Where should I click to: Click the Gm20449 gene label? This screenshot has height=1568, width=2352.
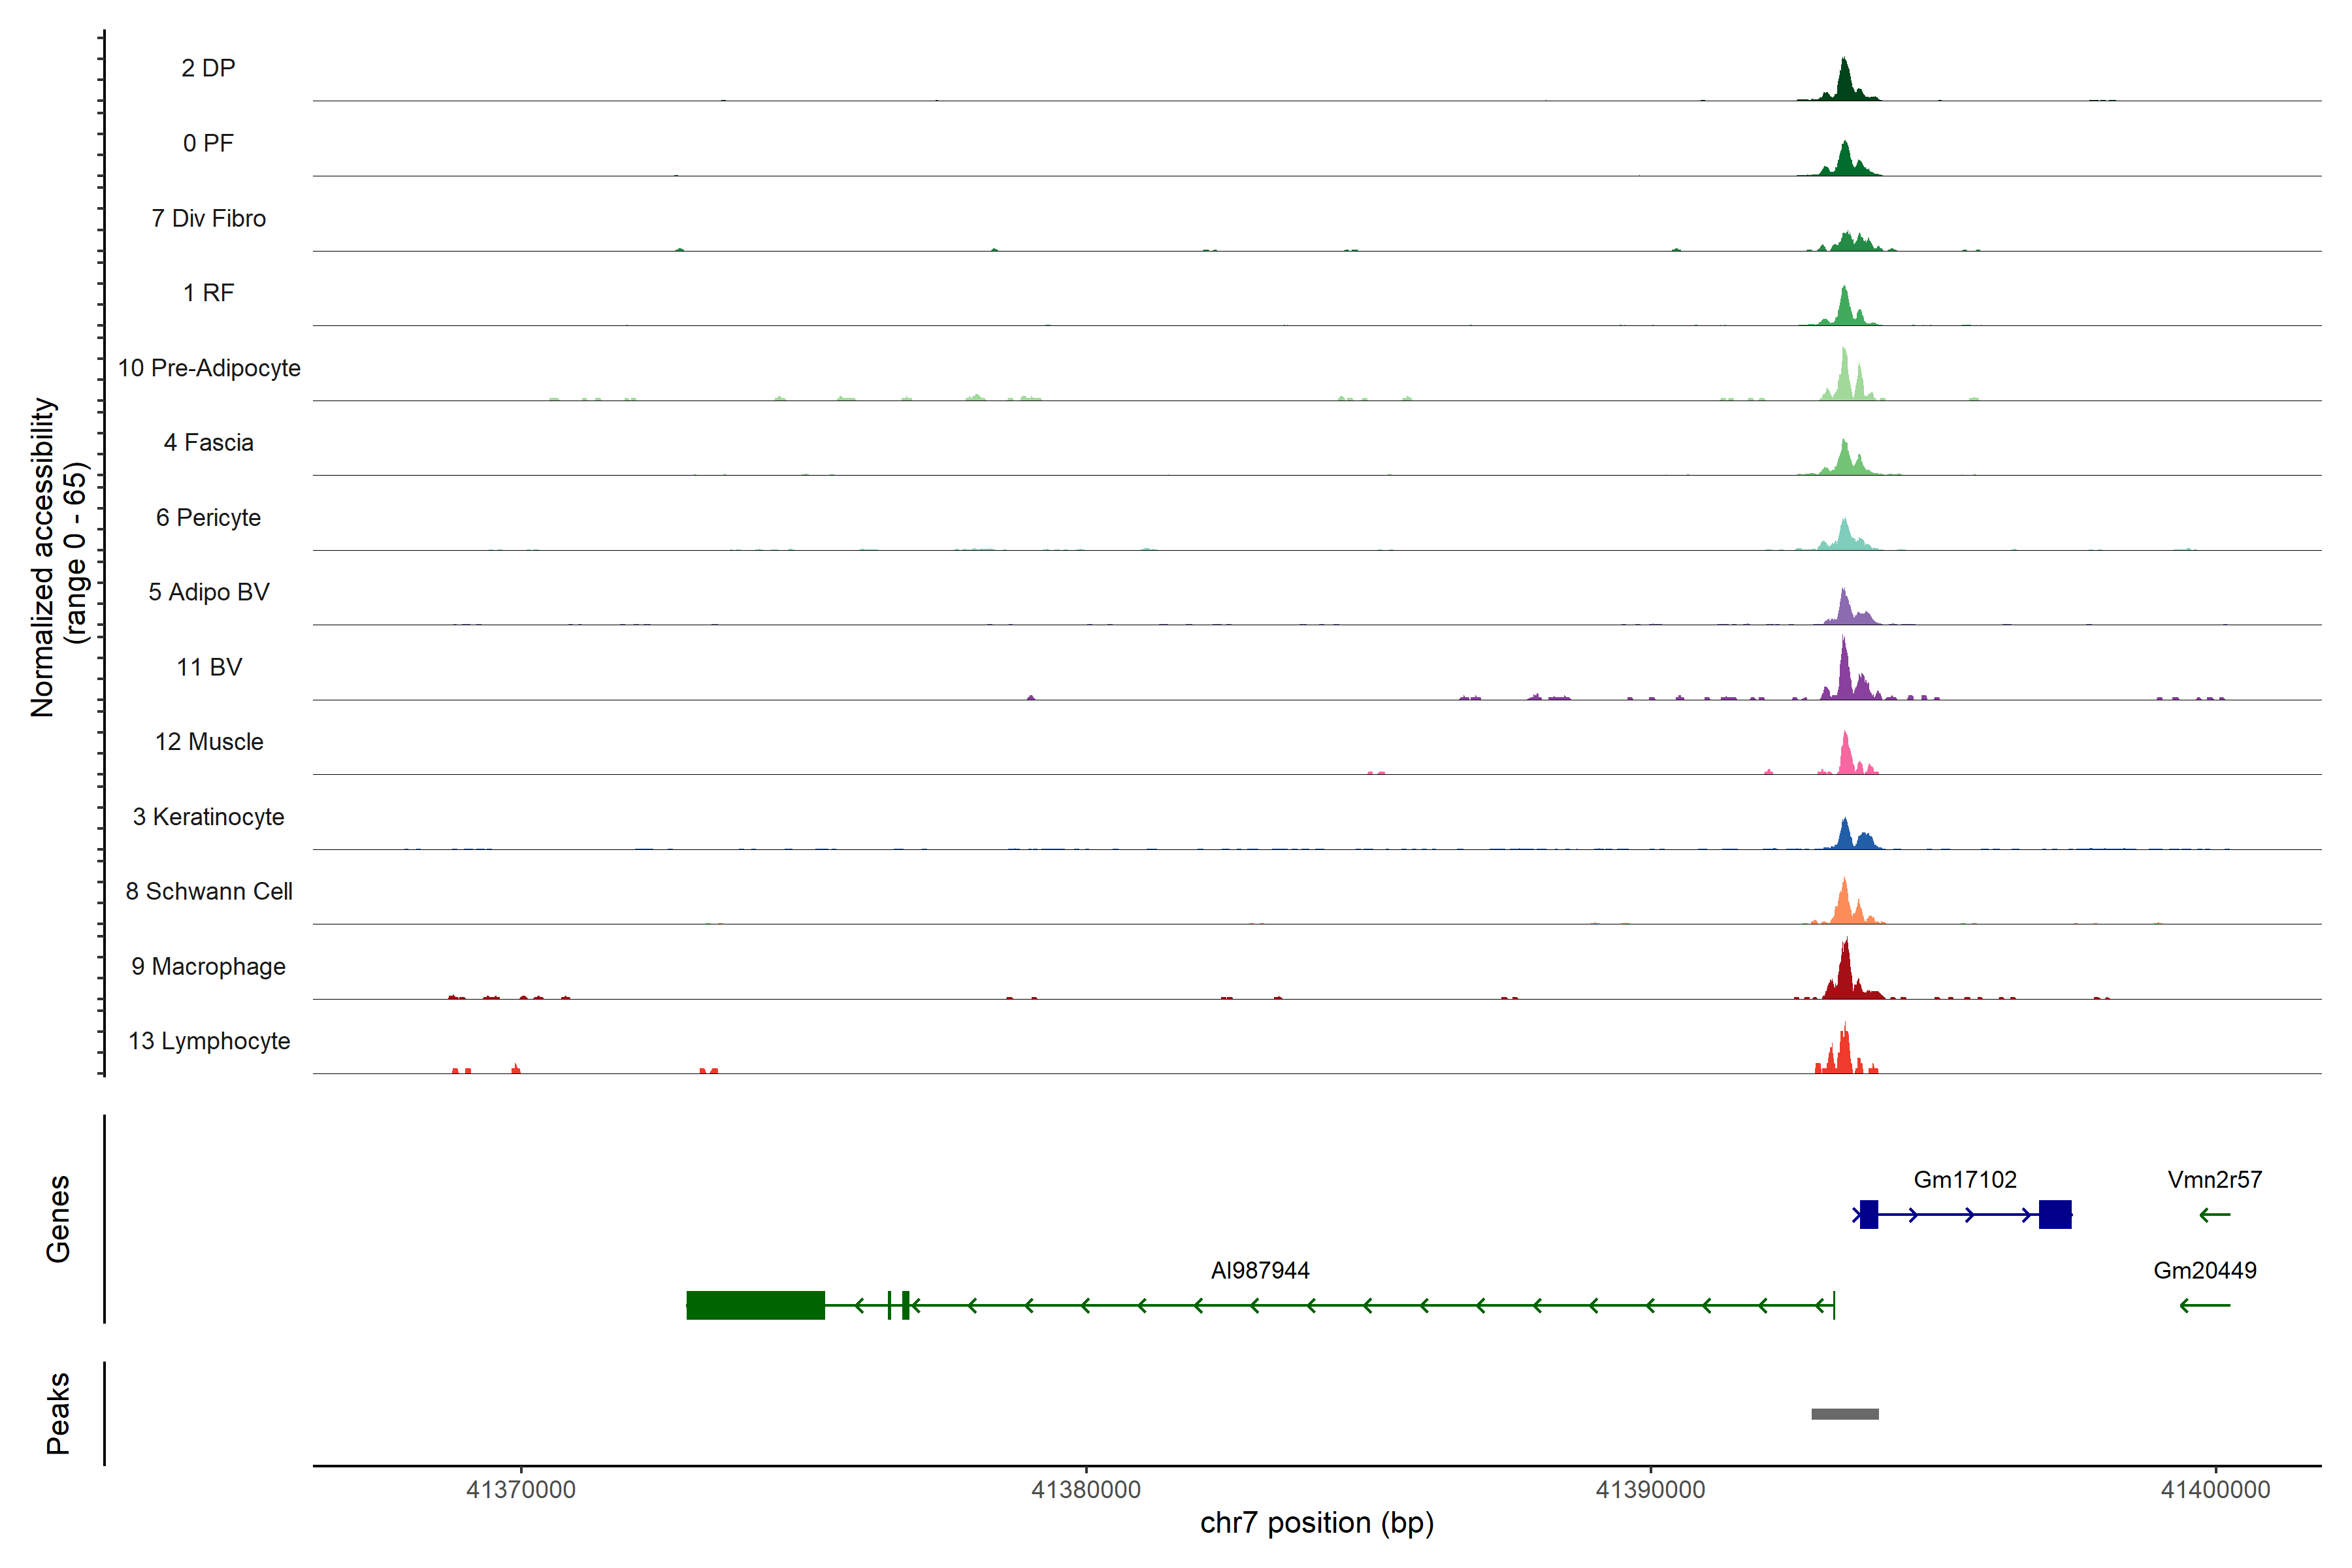pos(2205,1271)
